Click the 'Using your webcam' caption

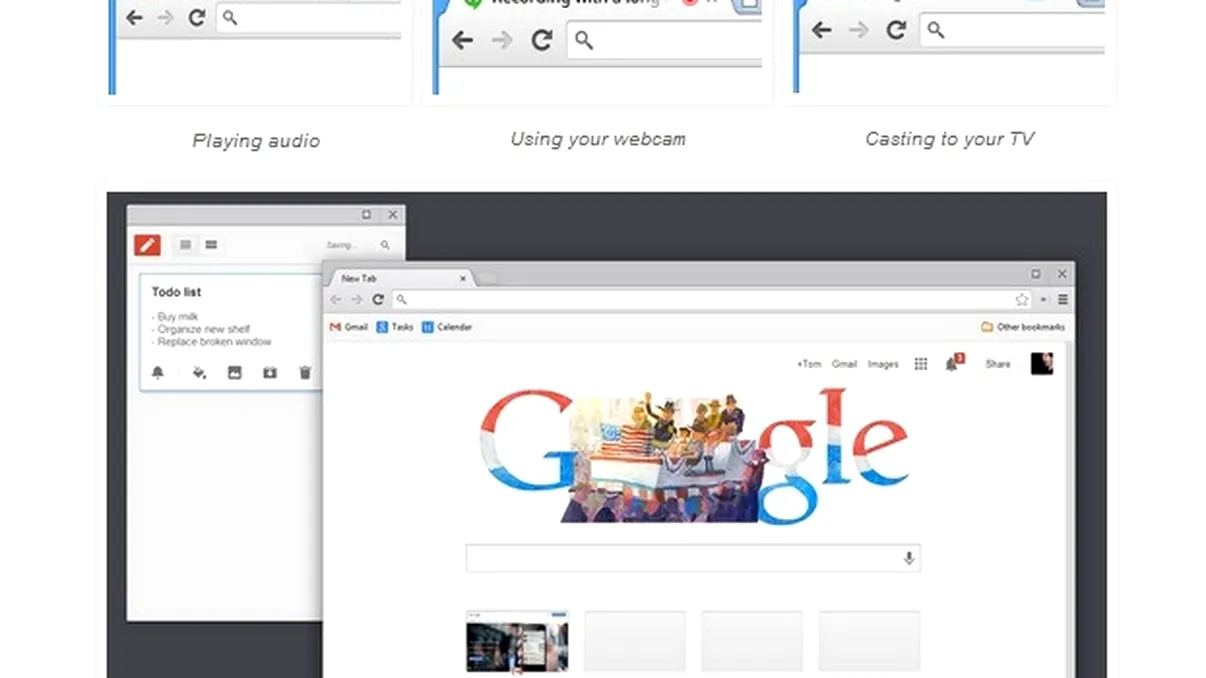tap(598, 139)
